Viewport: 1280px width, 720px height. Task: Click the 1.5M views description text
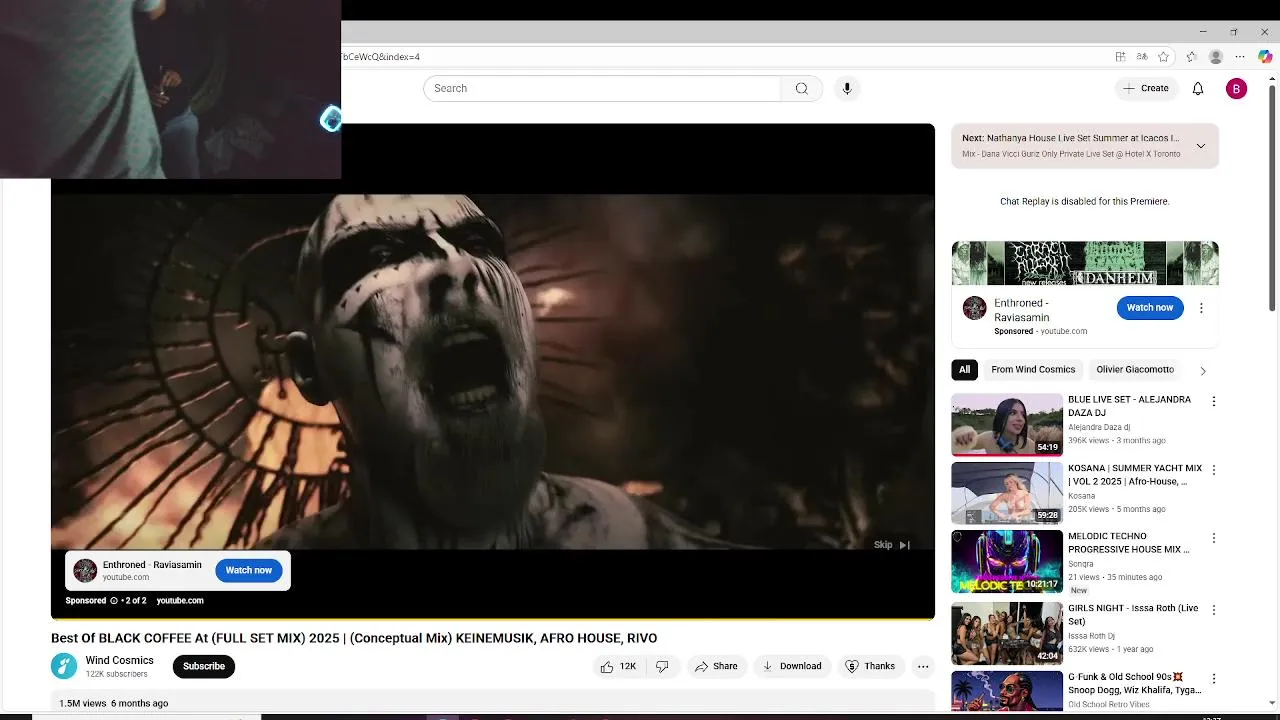point(113,703)
